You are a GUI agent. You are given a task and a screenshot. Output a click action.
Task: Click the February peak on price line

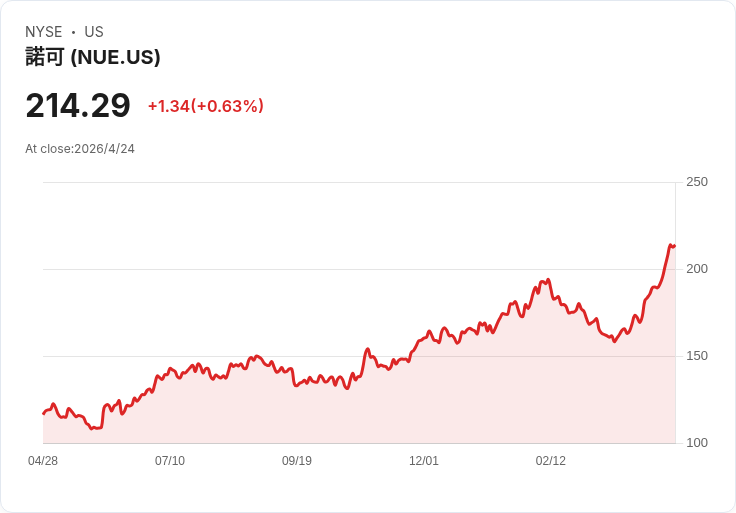point(548,280)
